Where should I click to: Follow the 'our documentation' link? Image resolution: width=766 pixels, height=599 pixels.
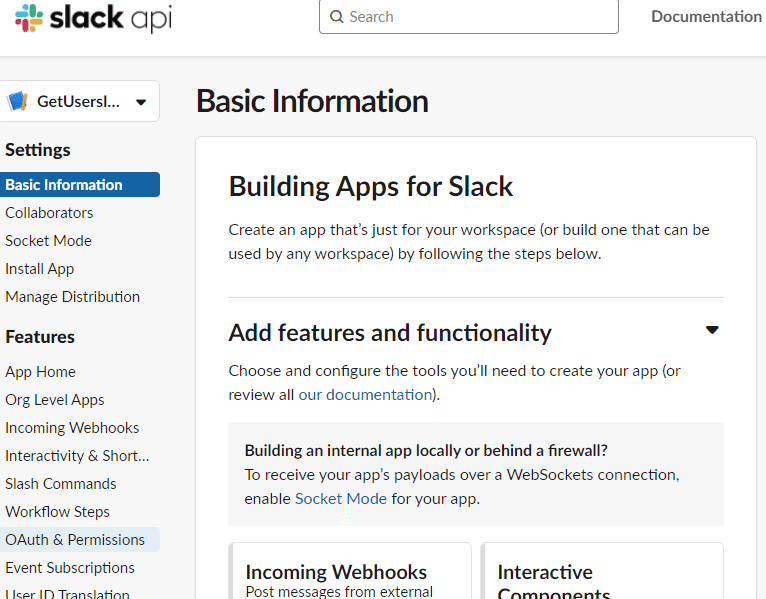(x=365, y=395)
